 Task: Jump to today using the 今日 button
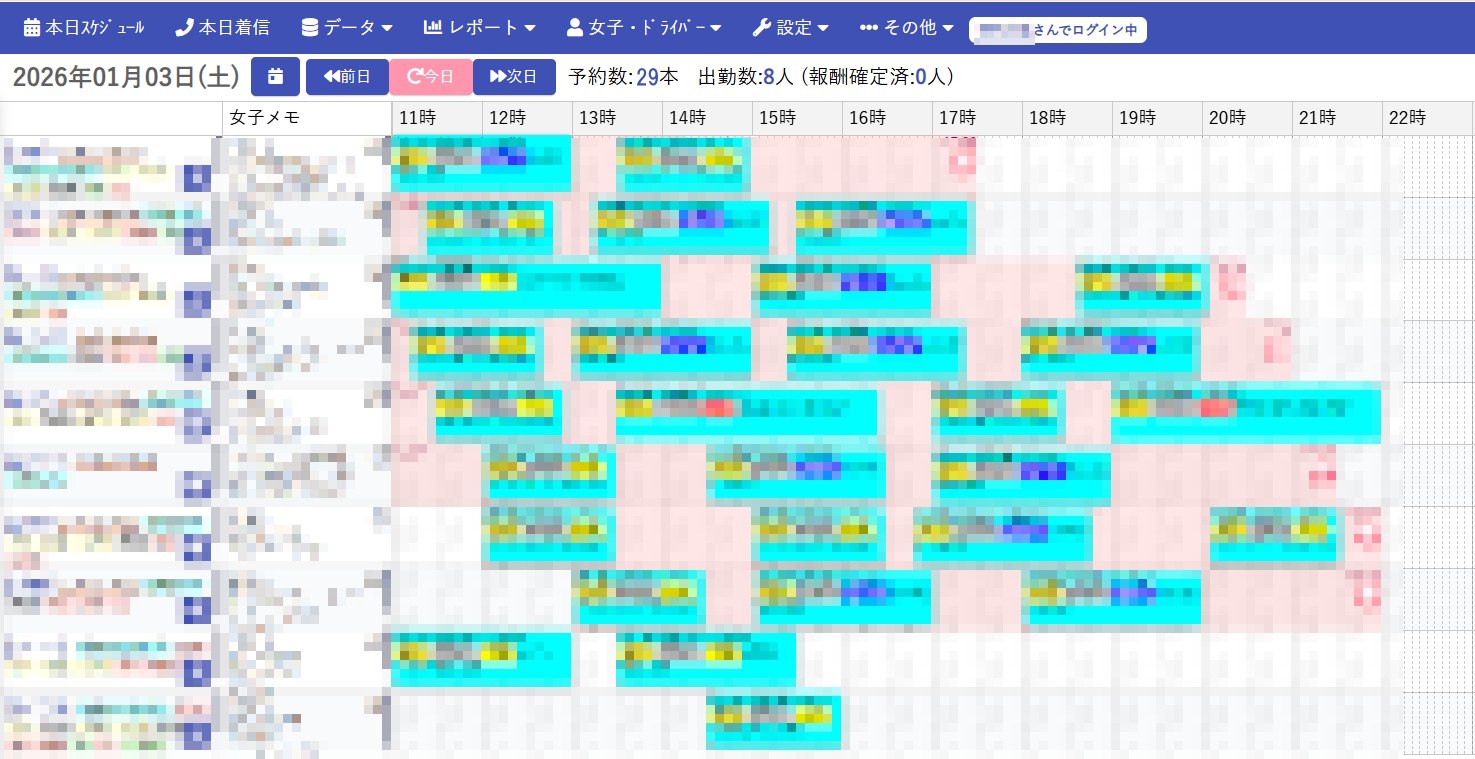tap(431, 77)
